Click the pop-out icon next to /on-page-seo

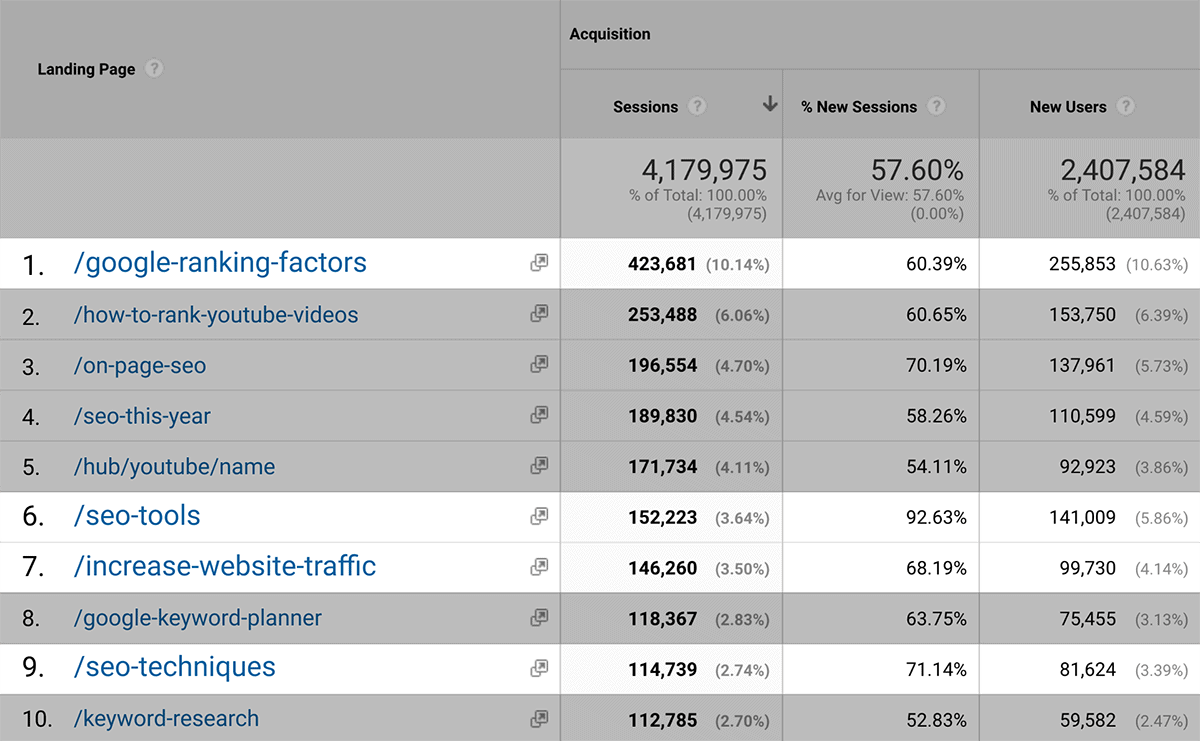539,364
